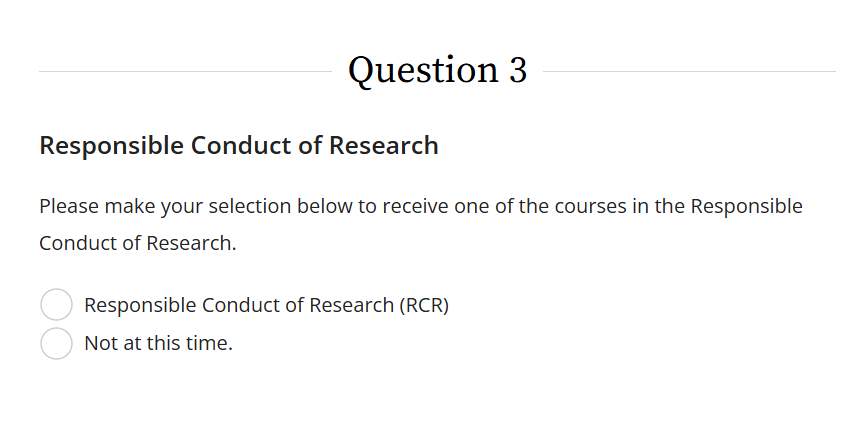Click the '(RCR)' abbreviation in first option
This screenshot has height=423, width=866.
424,306
